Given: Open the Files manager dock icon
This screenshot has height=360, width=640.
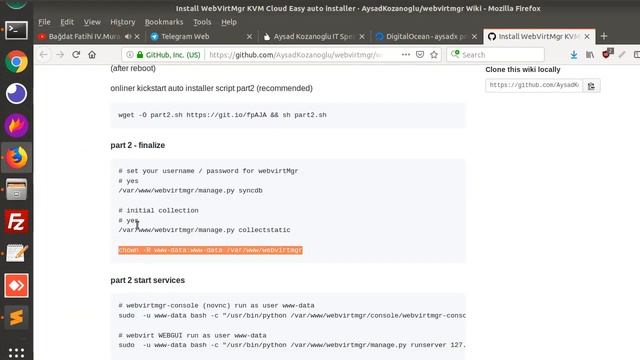Looking at the screenshot, I should pyautogui.click(x=16, y=189).
